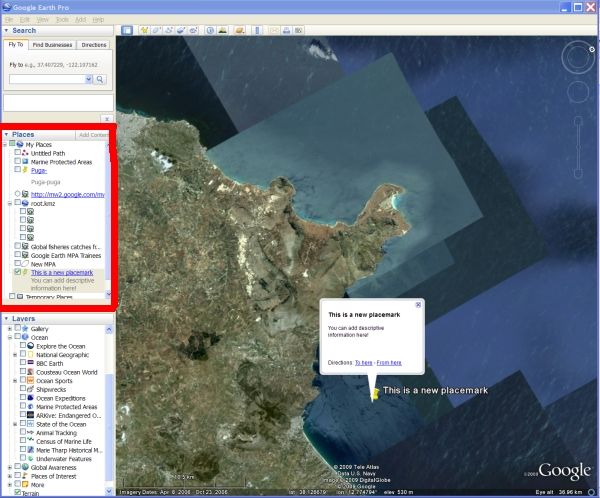Collapse the root.kmz tree node
Screen dimensions: 600x498
tap(10, 203)
